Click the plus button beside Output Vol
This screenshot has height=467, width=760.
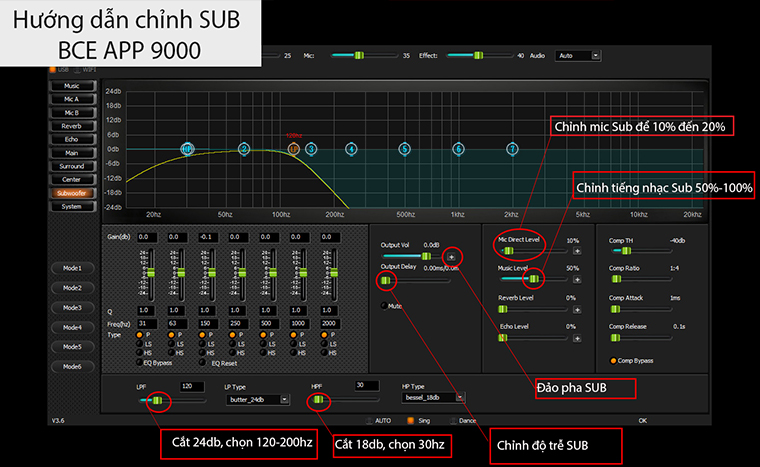pyautogui.click(x=451, y=257)
